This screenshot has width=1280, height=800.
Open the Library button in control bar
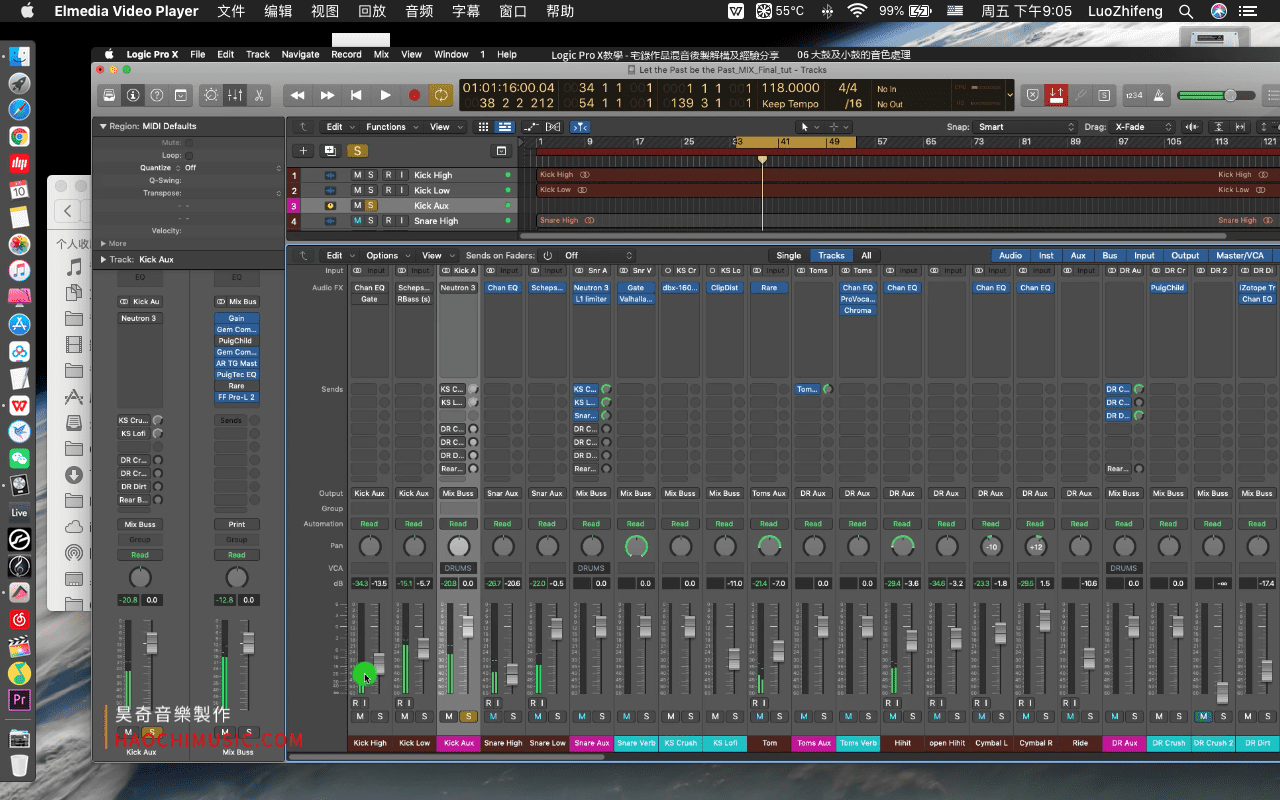110,95
